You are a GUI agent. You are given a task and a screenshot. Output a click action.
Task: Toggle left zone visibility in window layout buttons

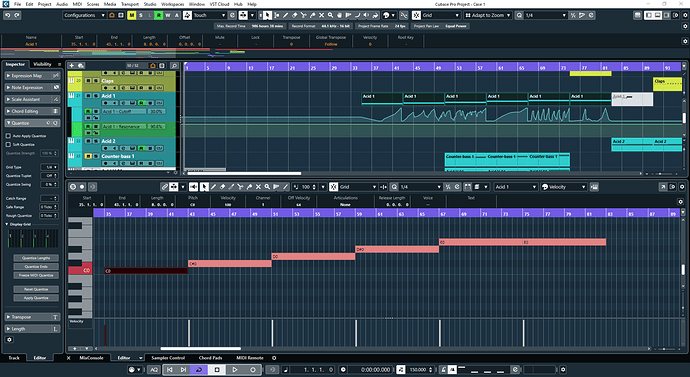649,15
